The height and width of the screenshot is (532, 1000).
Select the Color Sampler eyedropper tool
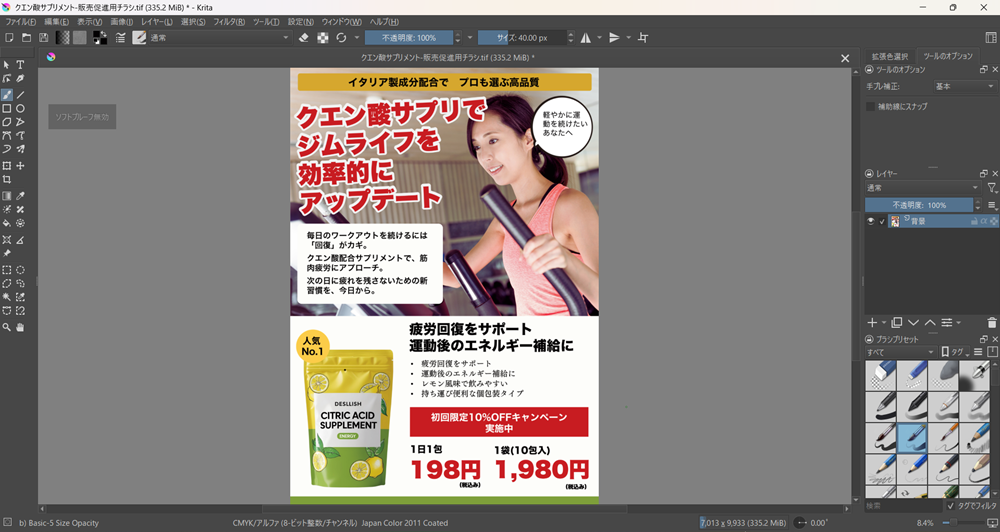20,196
